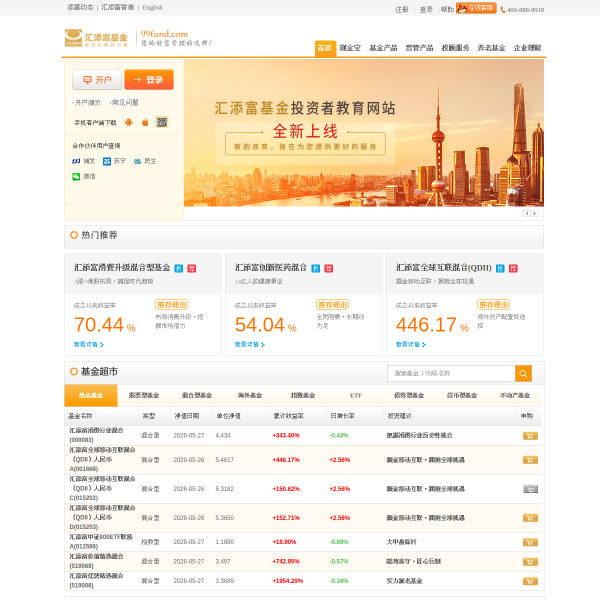600x600 pixels.
Task: Open fund row 汇添富中证800ETF联接 A(012596)
Action: point(101,542)
